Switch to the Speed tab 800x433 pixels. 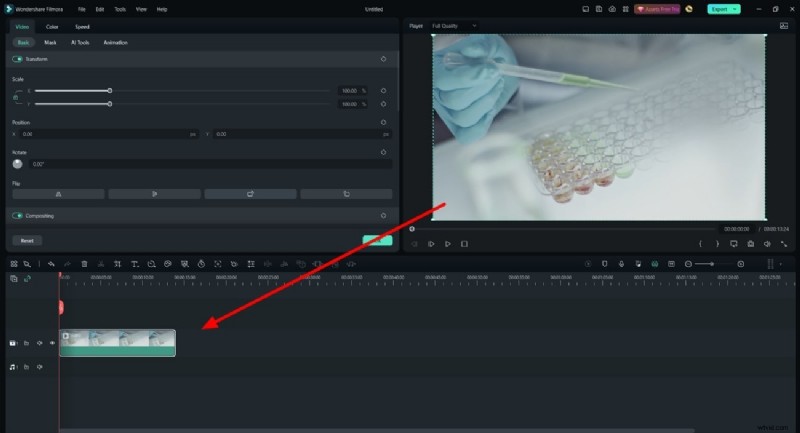pyautogui.click(x=82, y=27)
